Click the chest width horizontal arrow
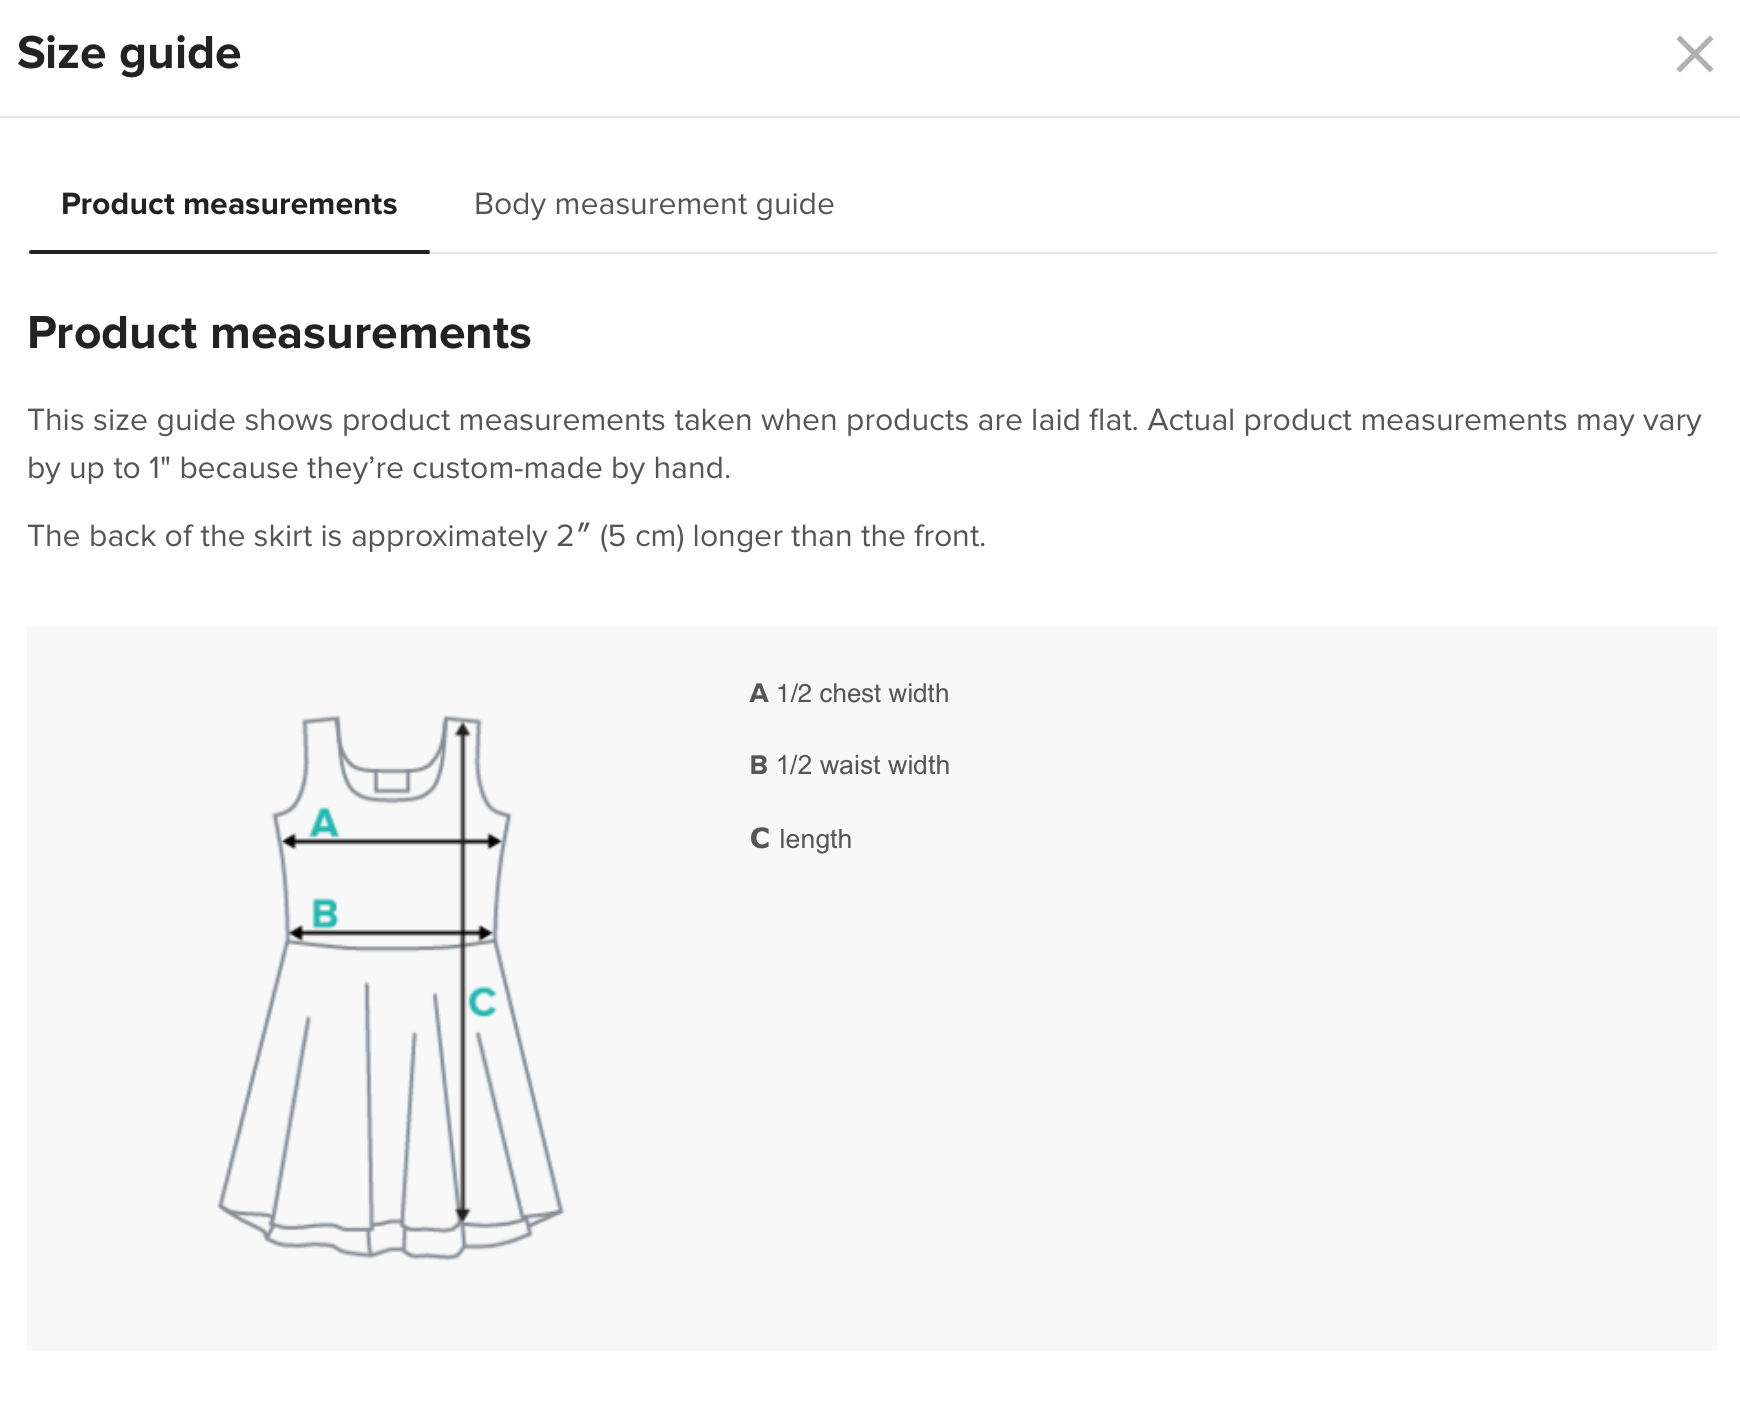The width and height of the screenshot is (1740, 1411). tap(390, 842)
